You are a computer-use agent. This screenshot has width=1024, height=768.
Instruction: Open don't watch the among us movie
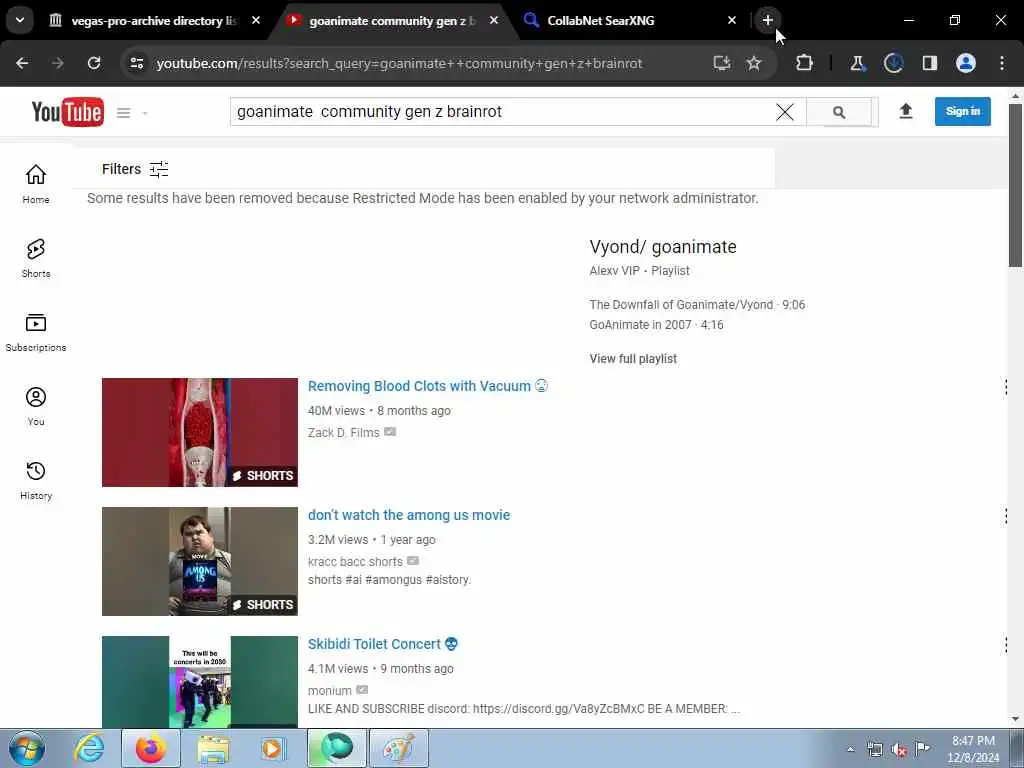[x=409, y=515]
